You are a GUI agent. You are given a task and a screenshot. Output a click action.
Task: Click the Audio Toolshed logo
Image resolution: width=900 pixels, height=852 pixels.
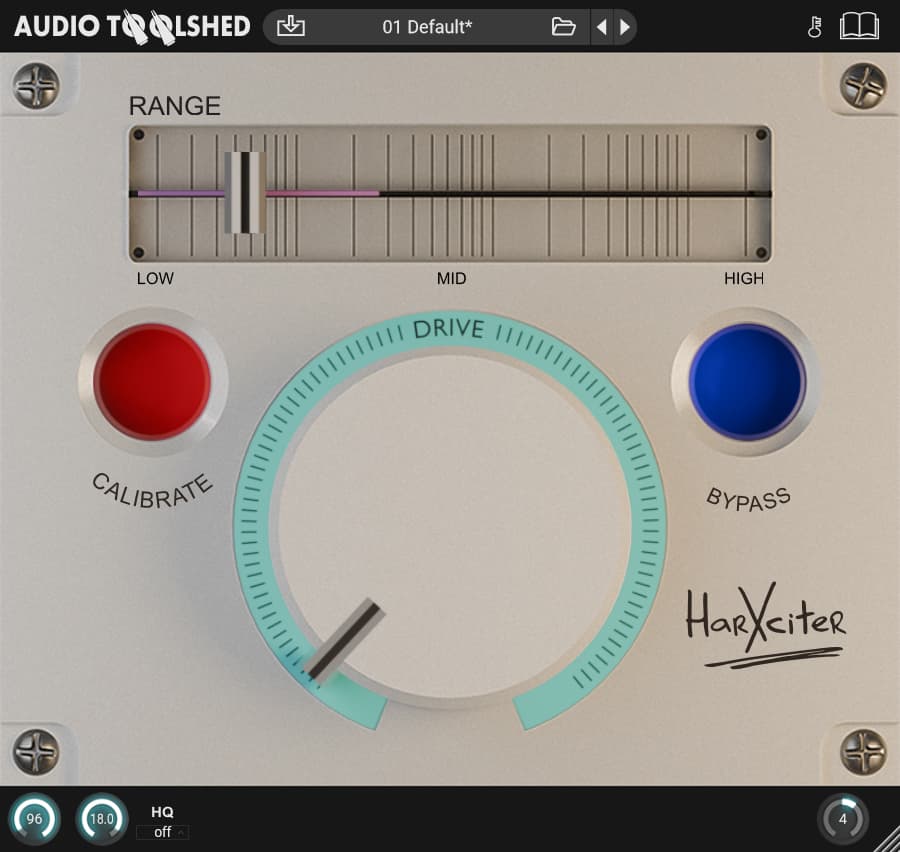132,26
